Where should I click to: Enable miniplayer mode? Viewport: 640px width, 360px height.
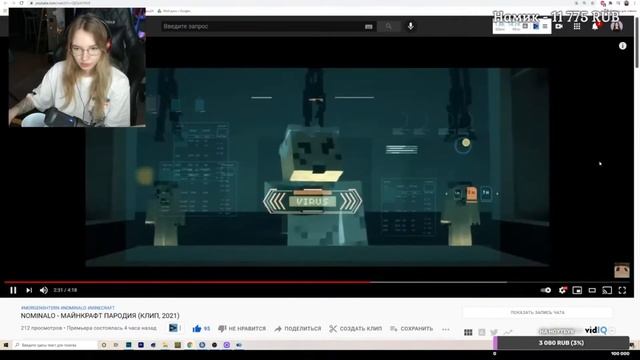(577, 290)
